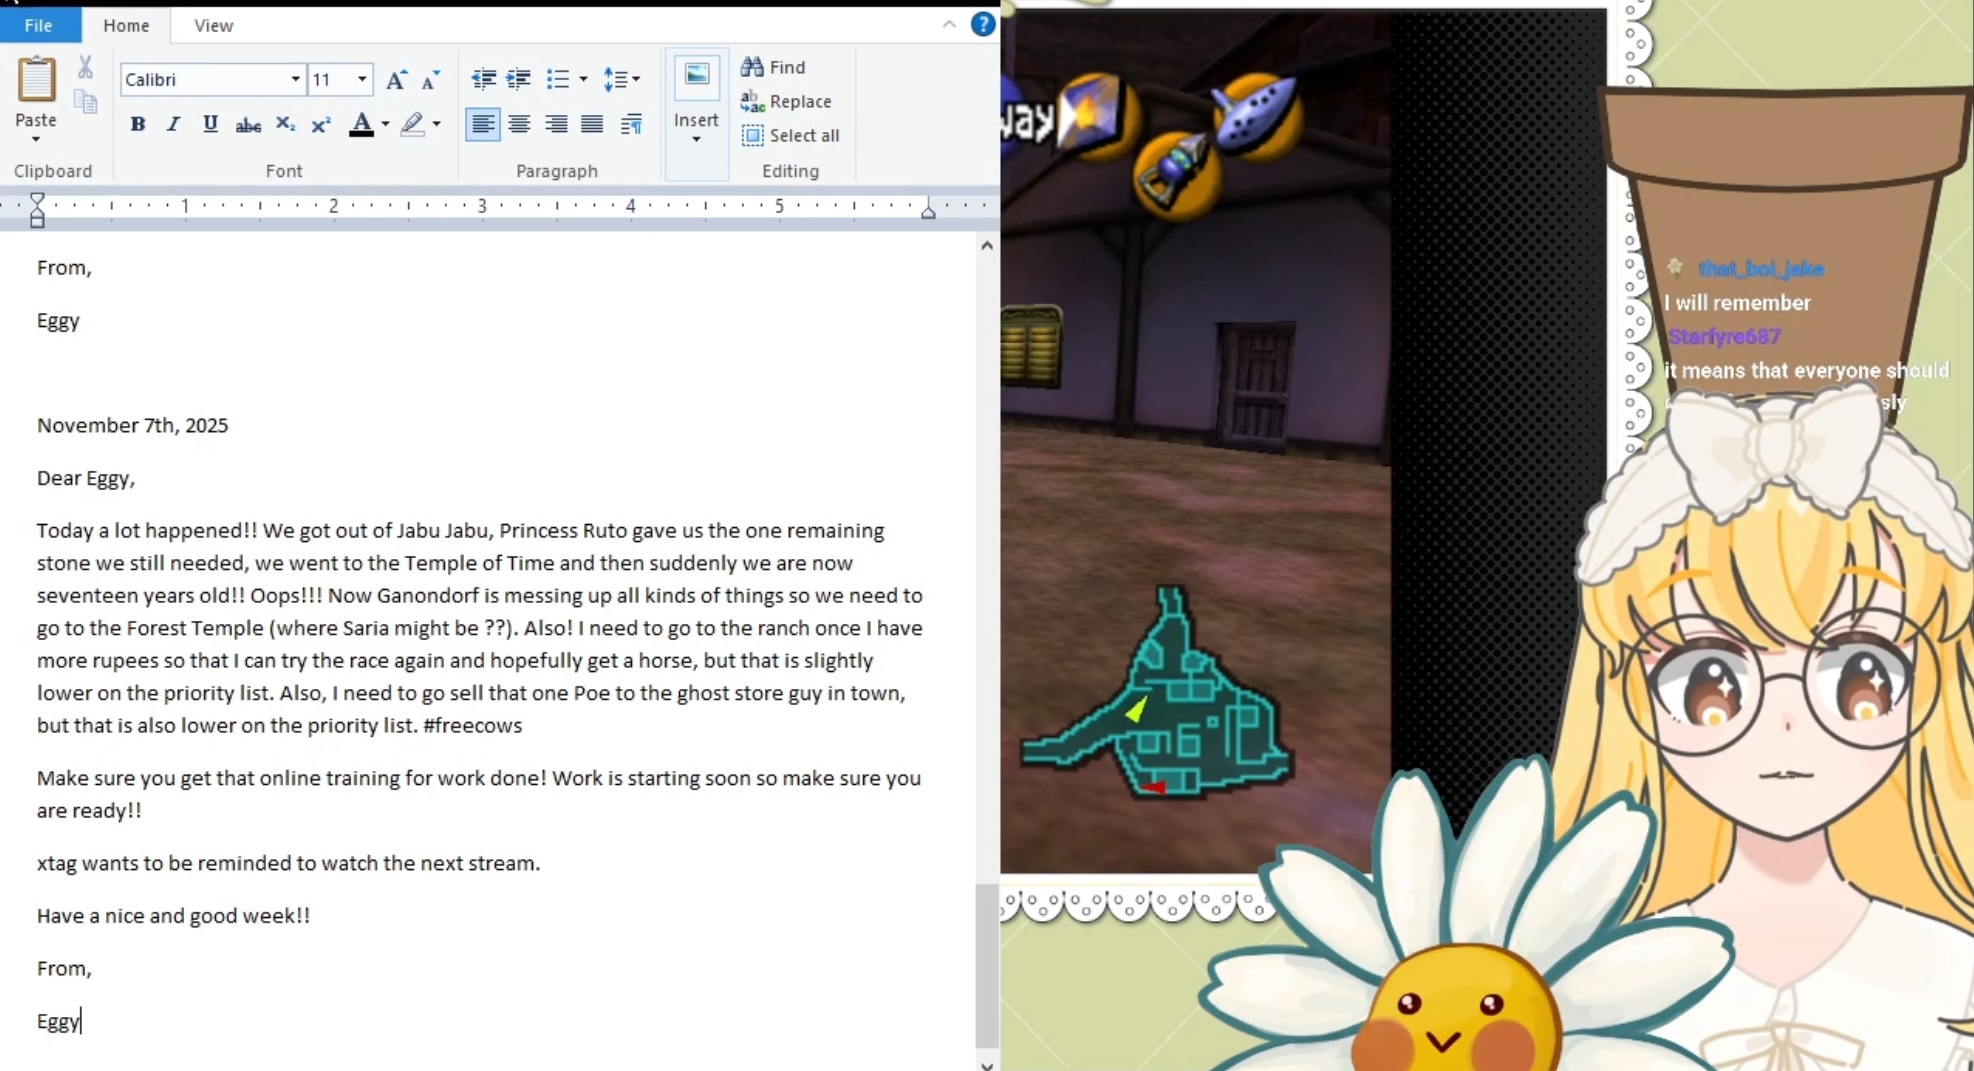This screenshot has width=1974, height=1071.
Task: Click the document scroll down arrow
Action: tap(987, 1065)
